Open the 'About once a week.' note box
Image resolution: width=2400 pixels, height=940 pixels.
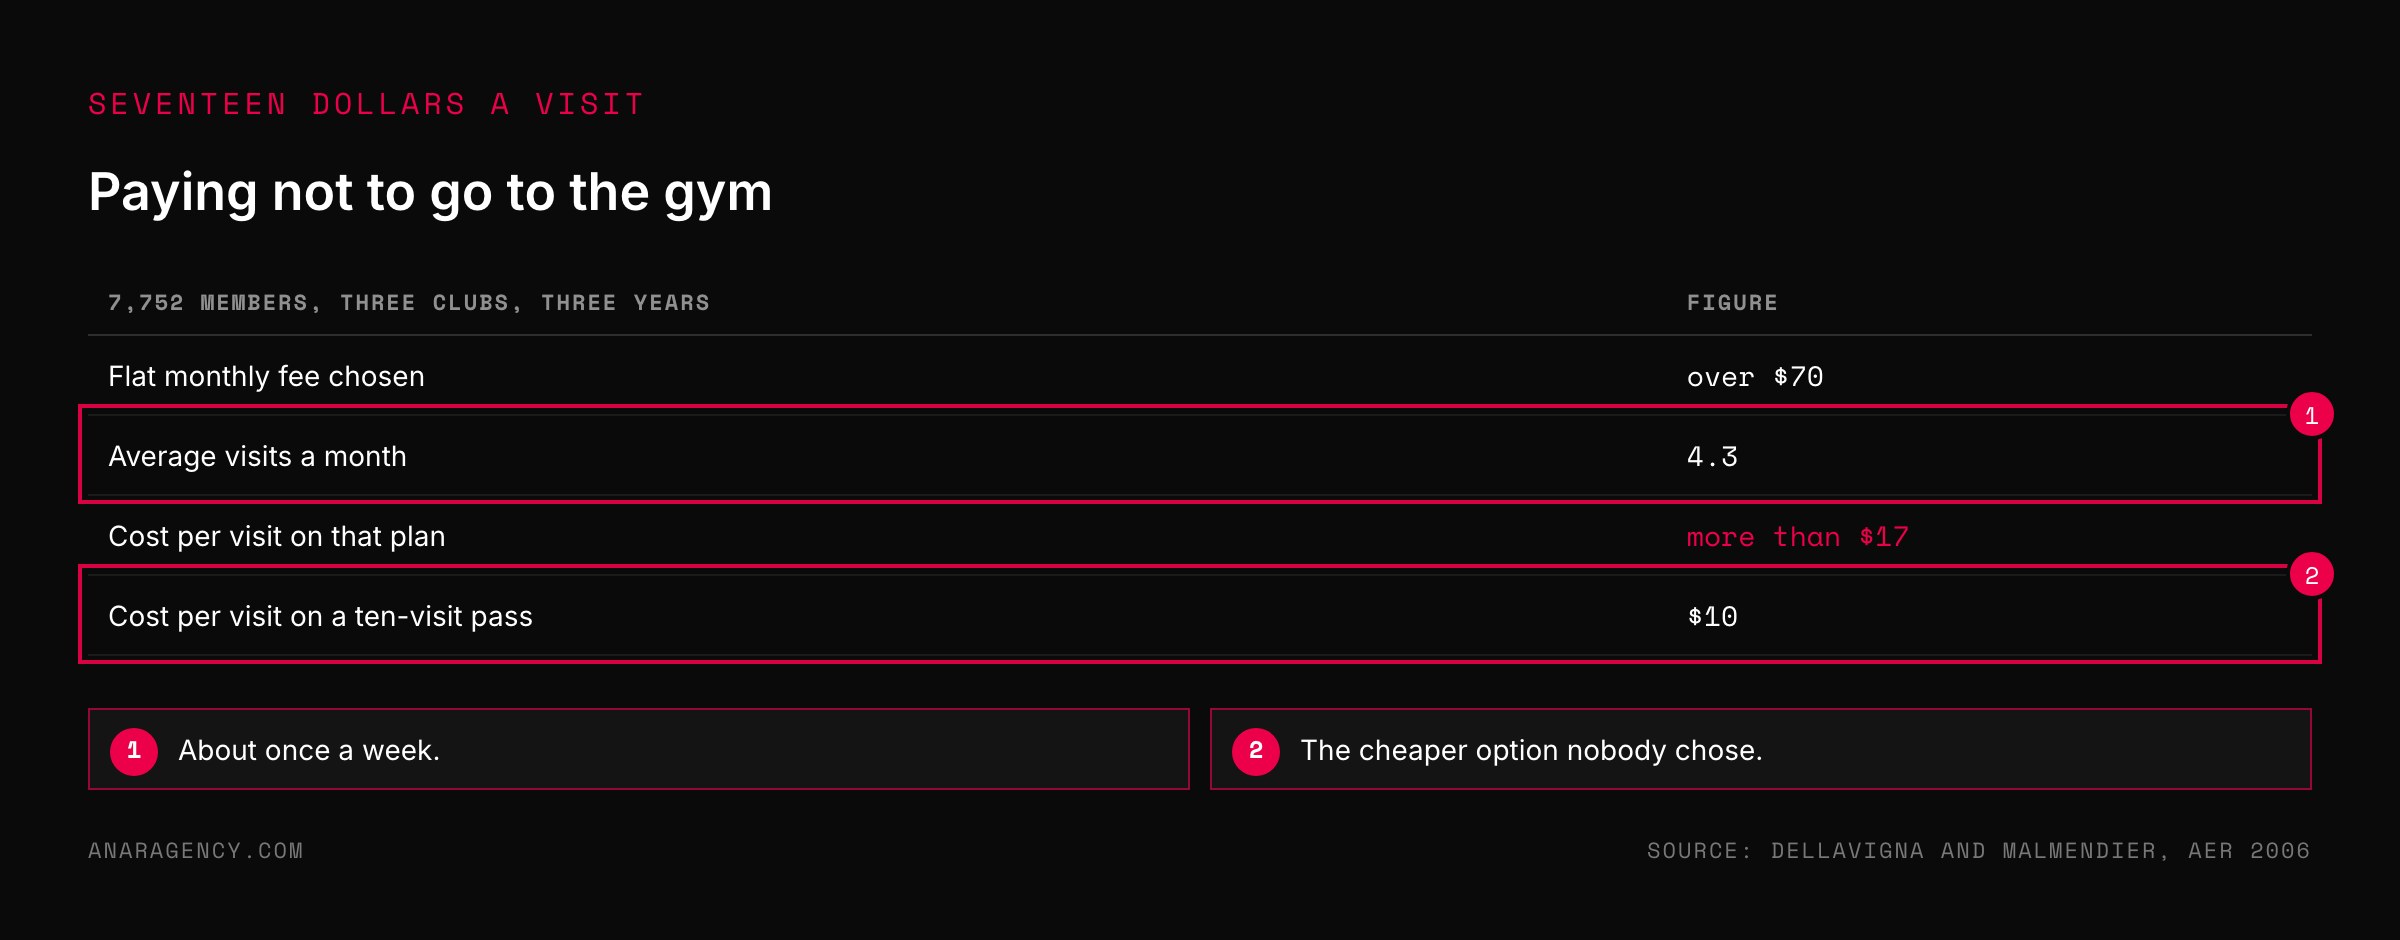coord(639,749)
